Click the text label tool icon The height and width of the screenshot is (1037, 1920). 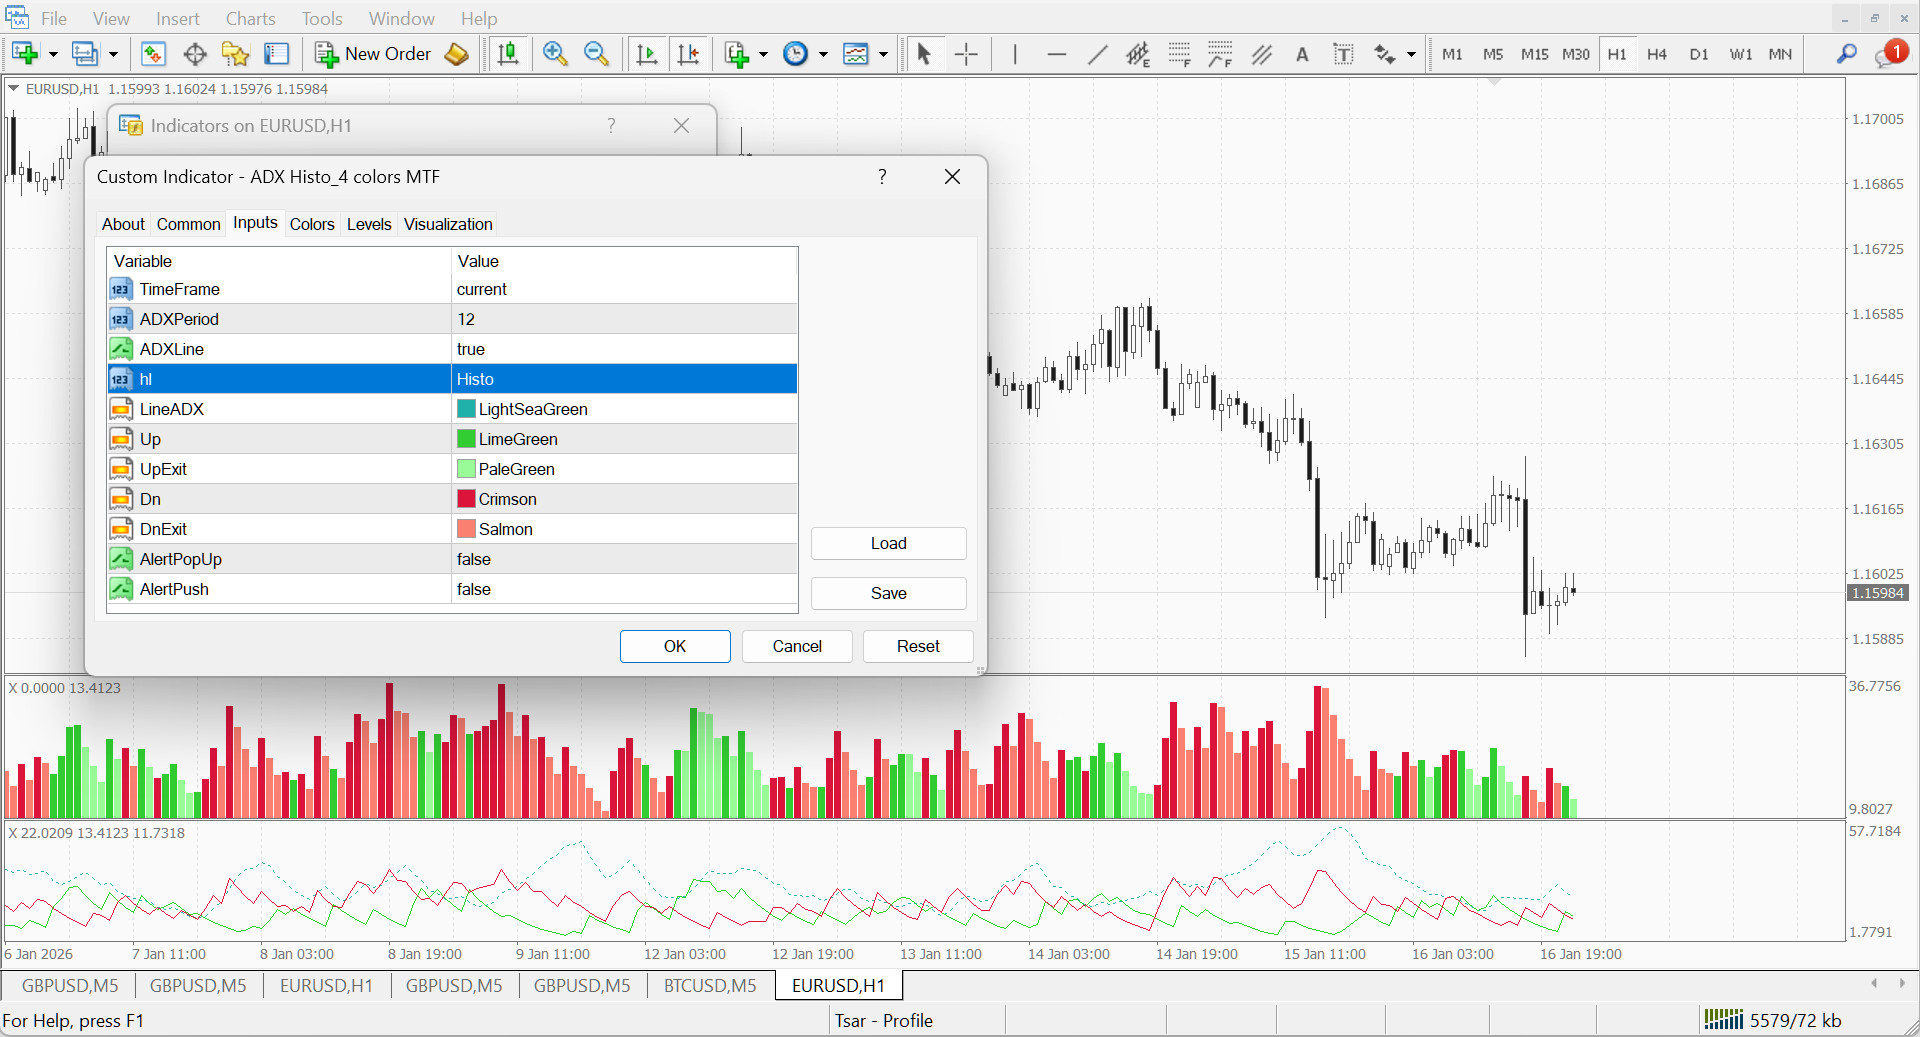(1343, 54)
